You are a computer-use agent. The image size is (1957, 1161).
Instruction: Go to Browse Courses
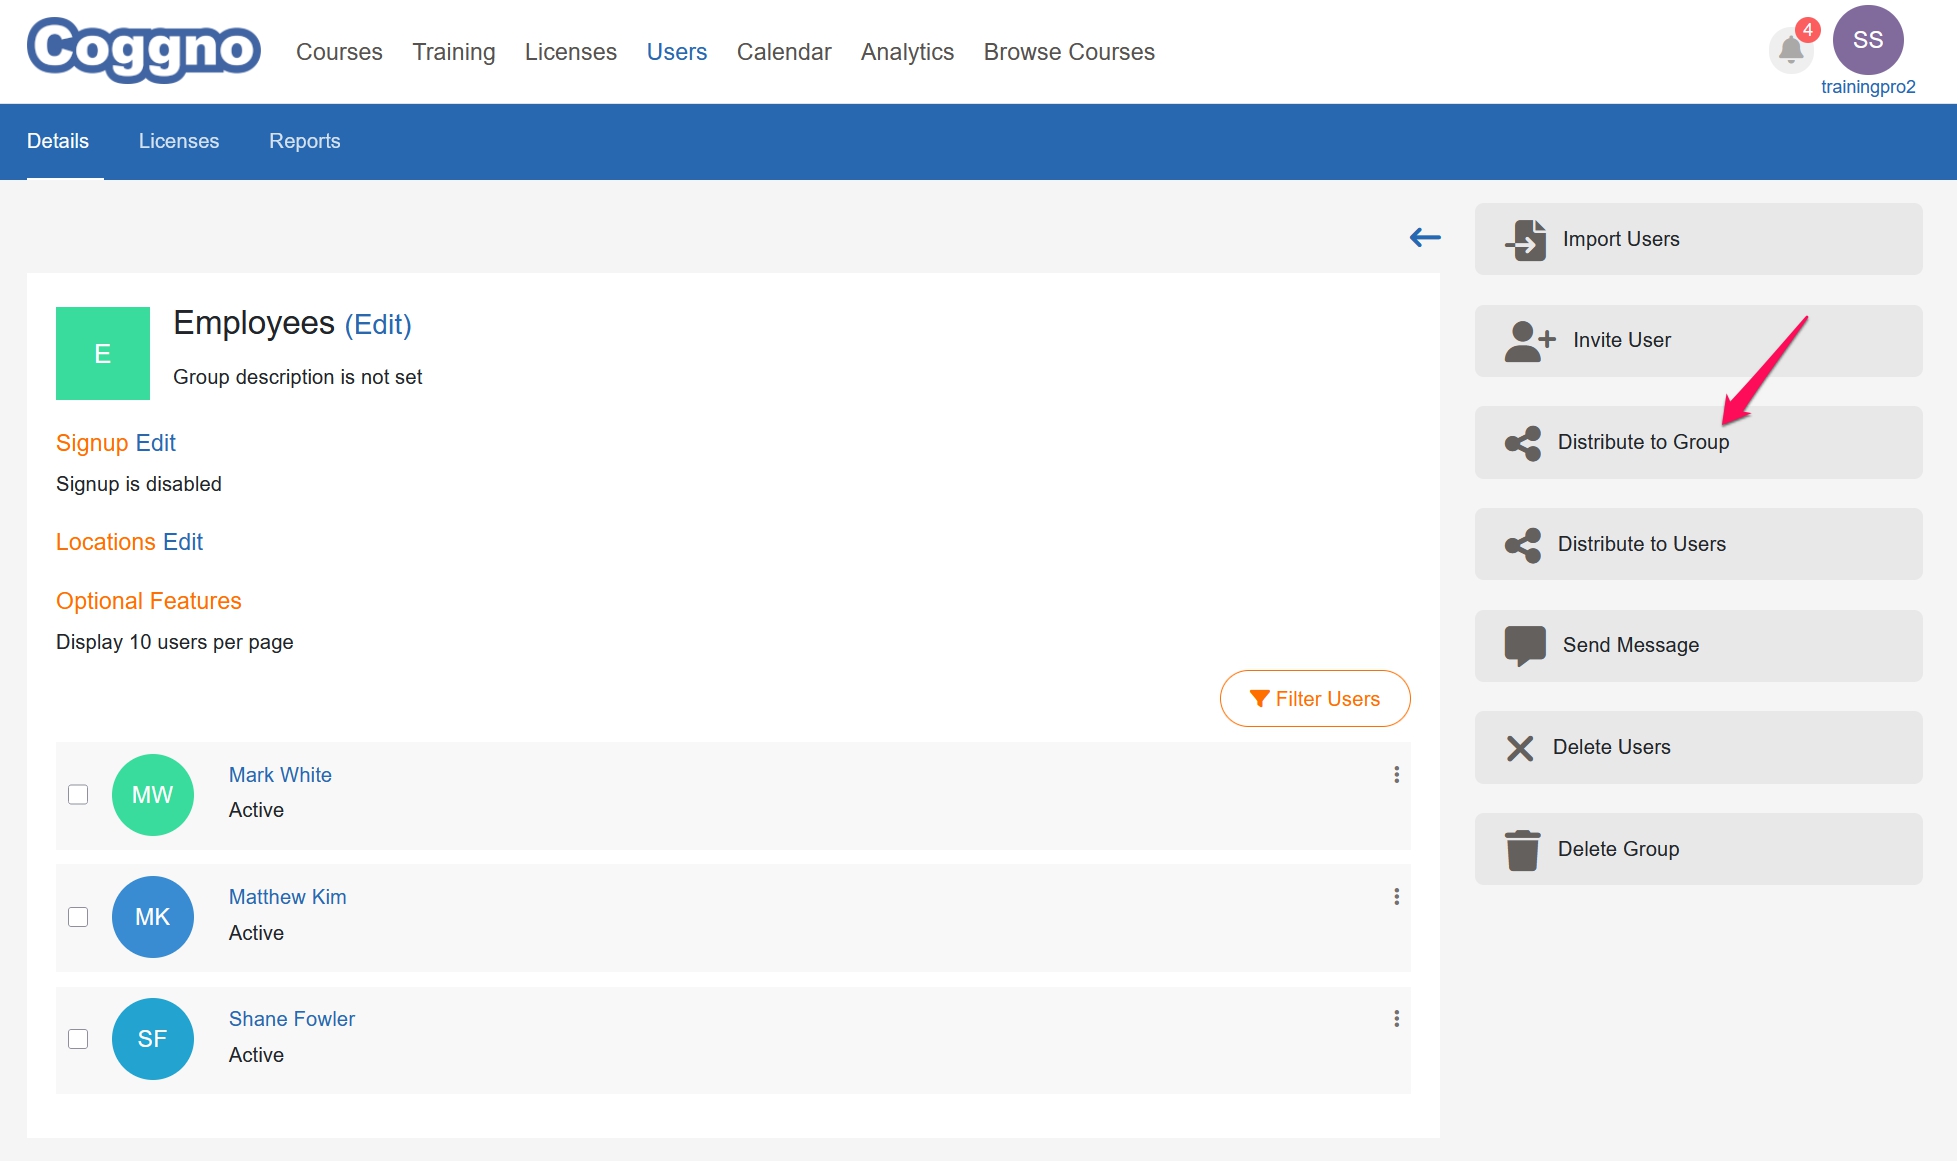[x=1069, y=52]
